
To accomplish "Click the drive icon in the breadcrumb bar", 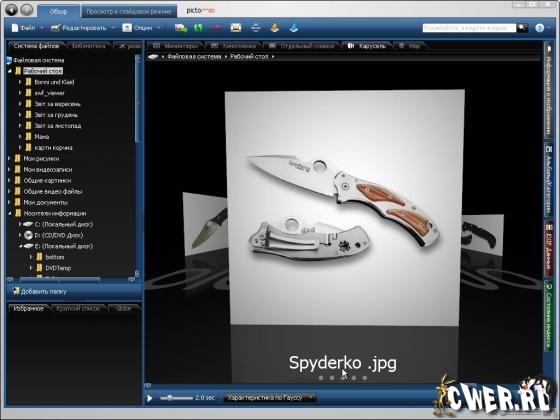I will pos(153,57).
